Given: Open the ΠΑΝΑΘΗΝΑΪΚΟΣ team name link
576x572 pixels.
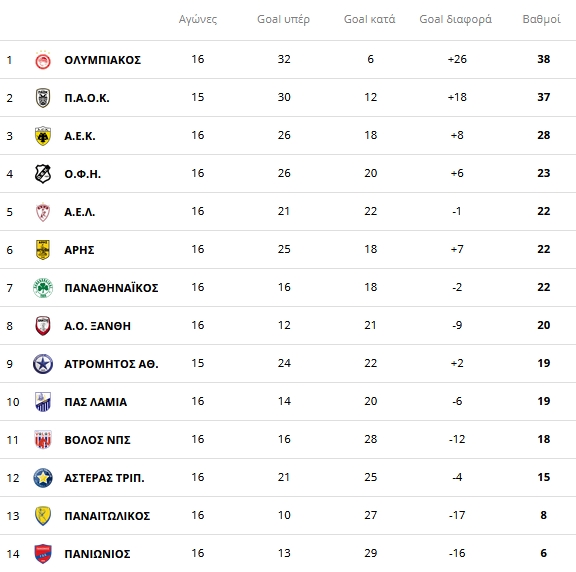Looking at the screenshot, I should (x=111, y=288).
